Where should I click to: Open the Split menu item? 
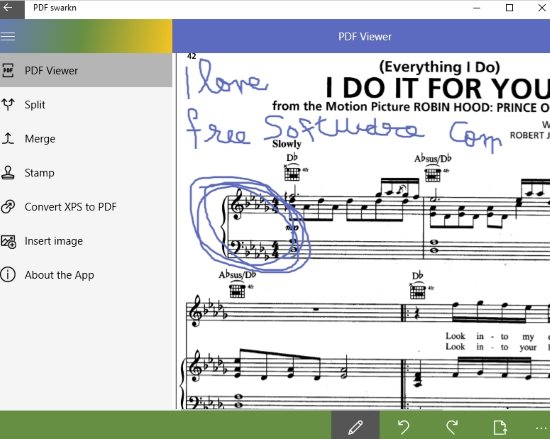click(86, 104)
